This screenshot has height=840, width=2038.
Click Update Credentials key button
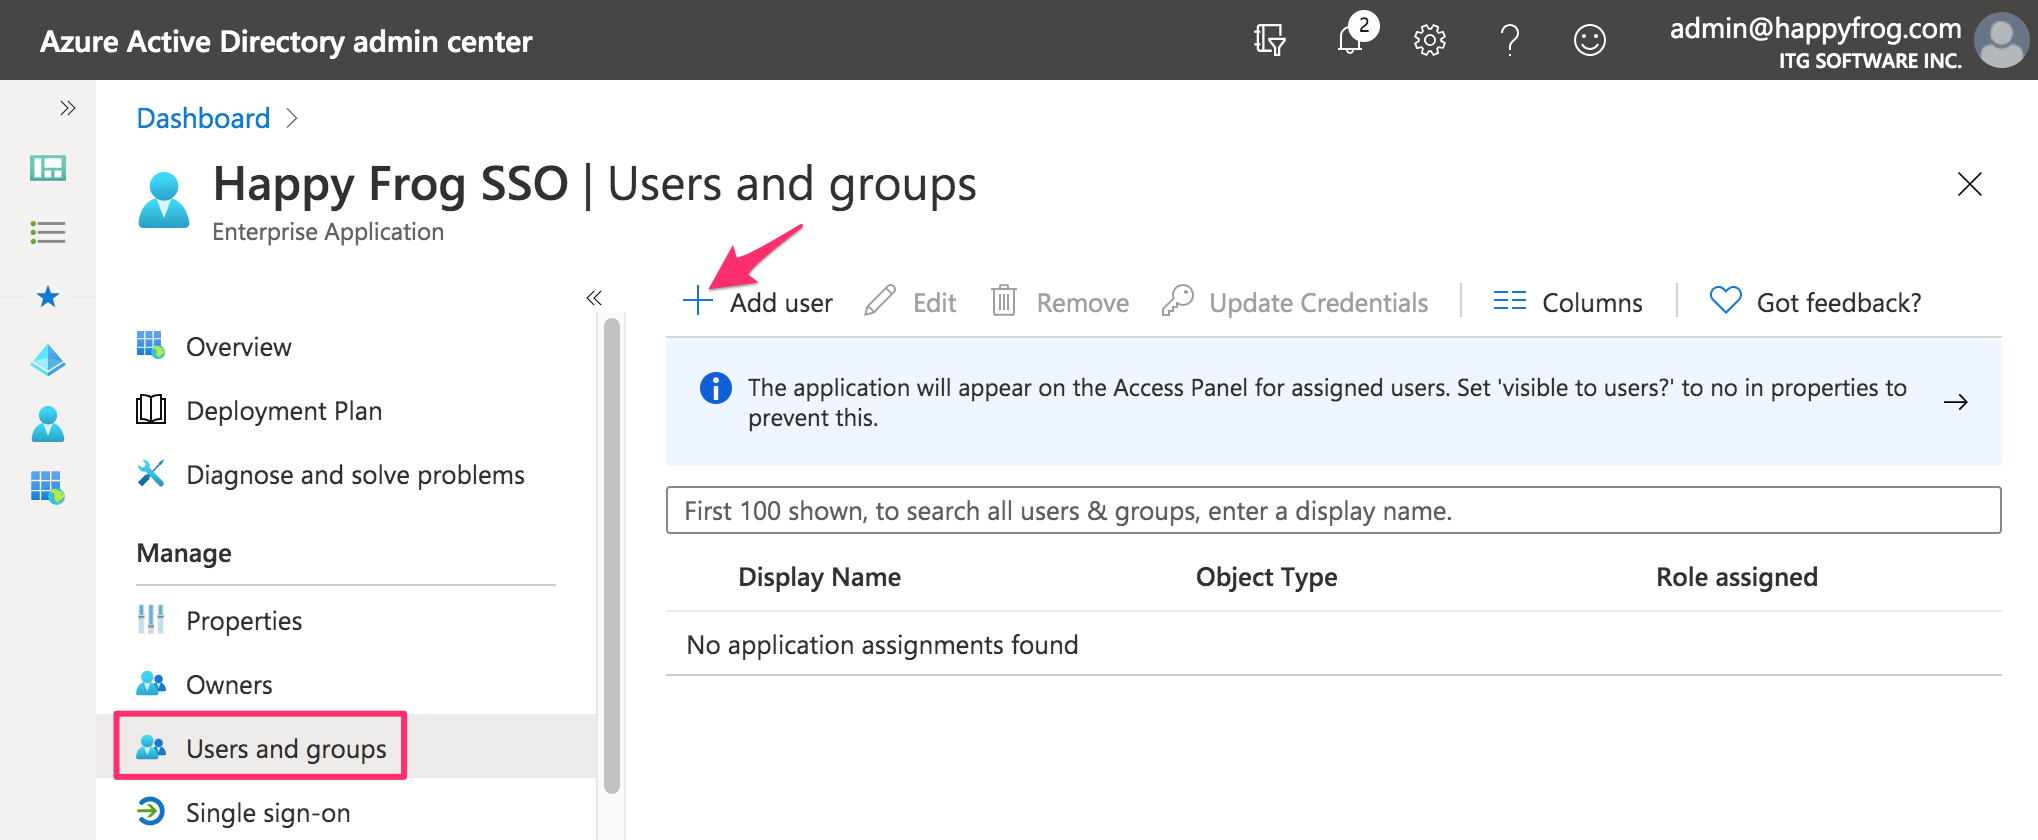pos(1295,302)
